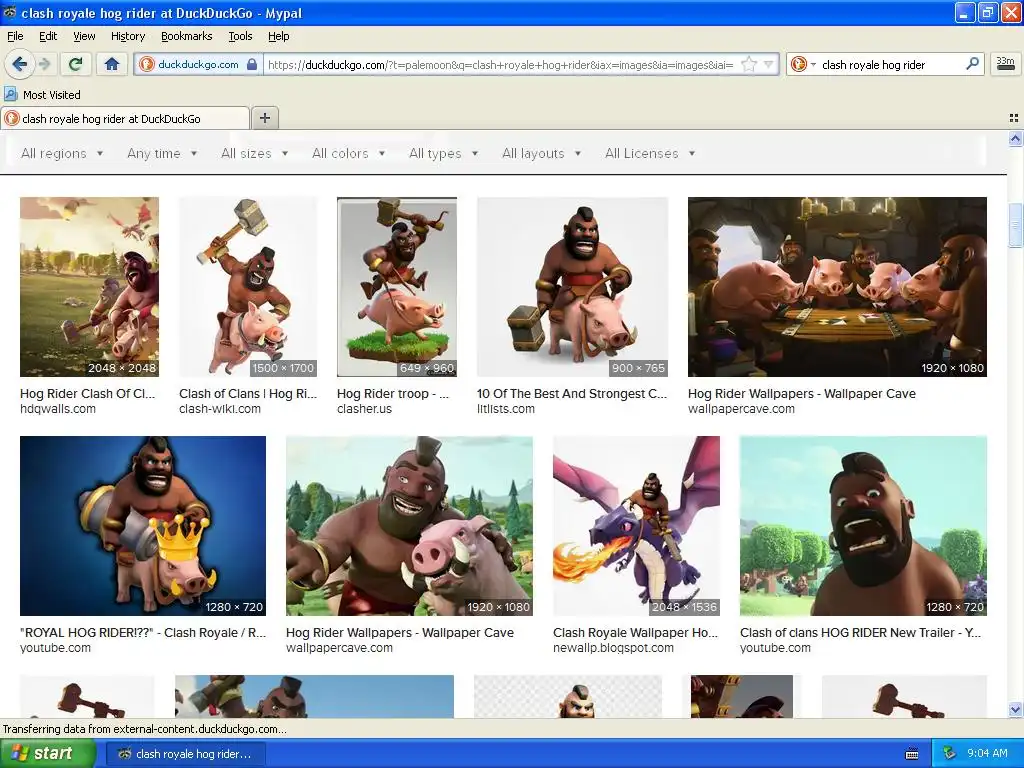Open the browser home page
Screen dimensions: 1024x768
click(112, 64)
